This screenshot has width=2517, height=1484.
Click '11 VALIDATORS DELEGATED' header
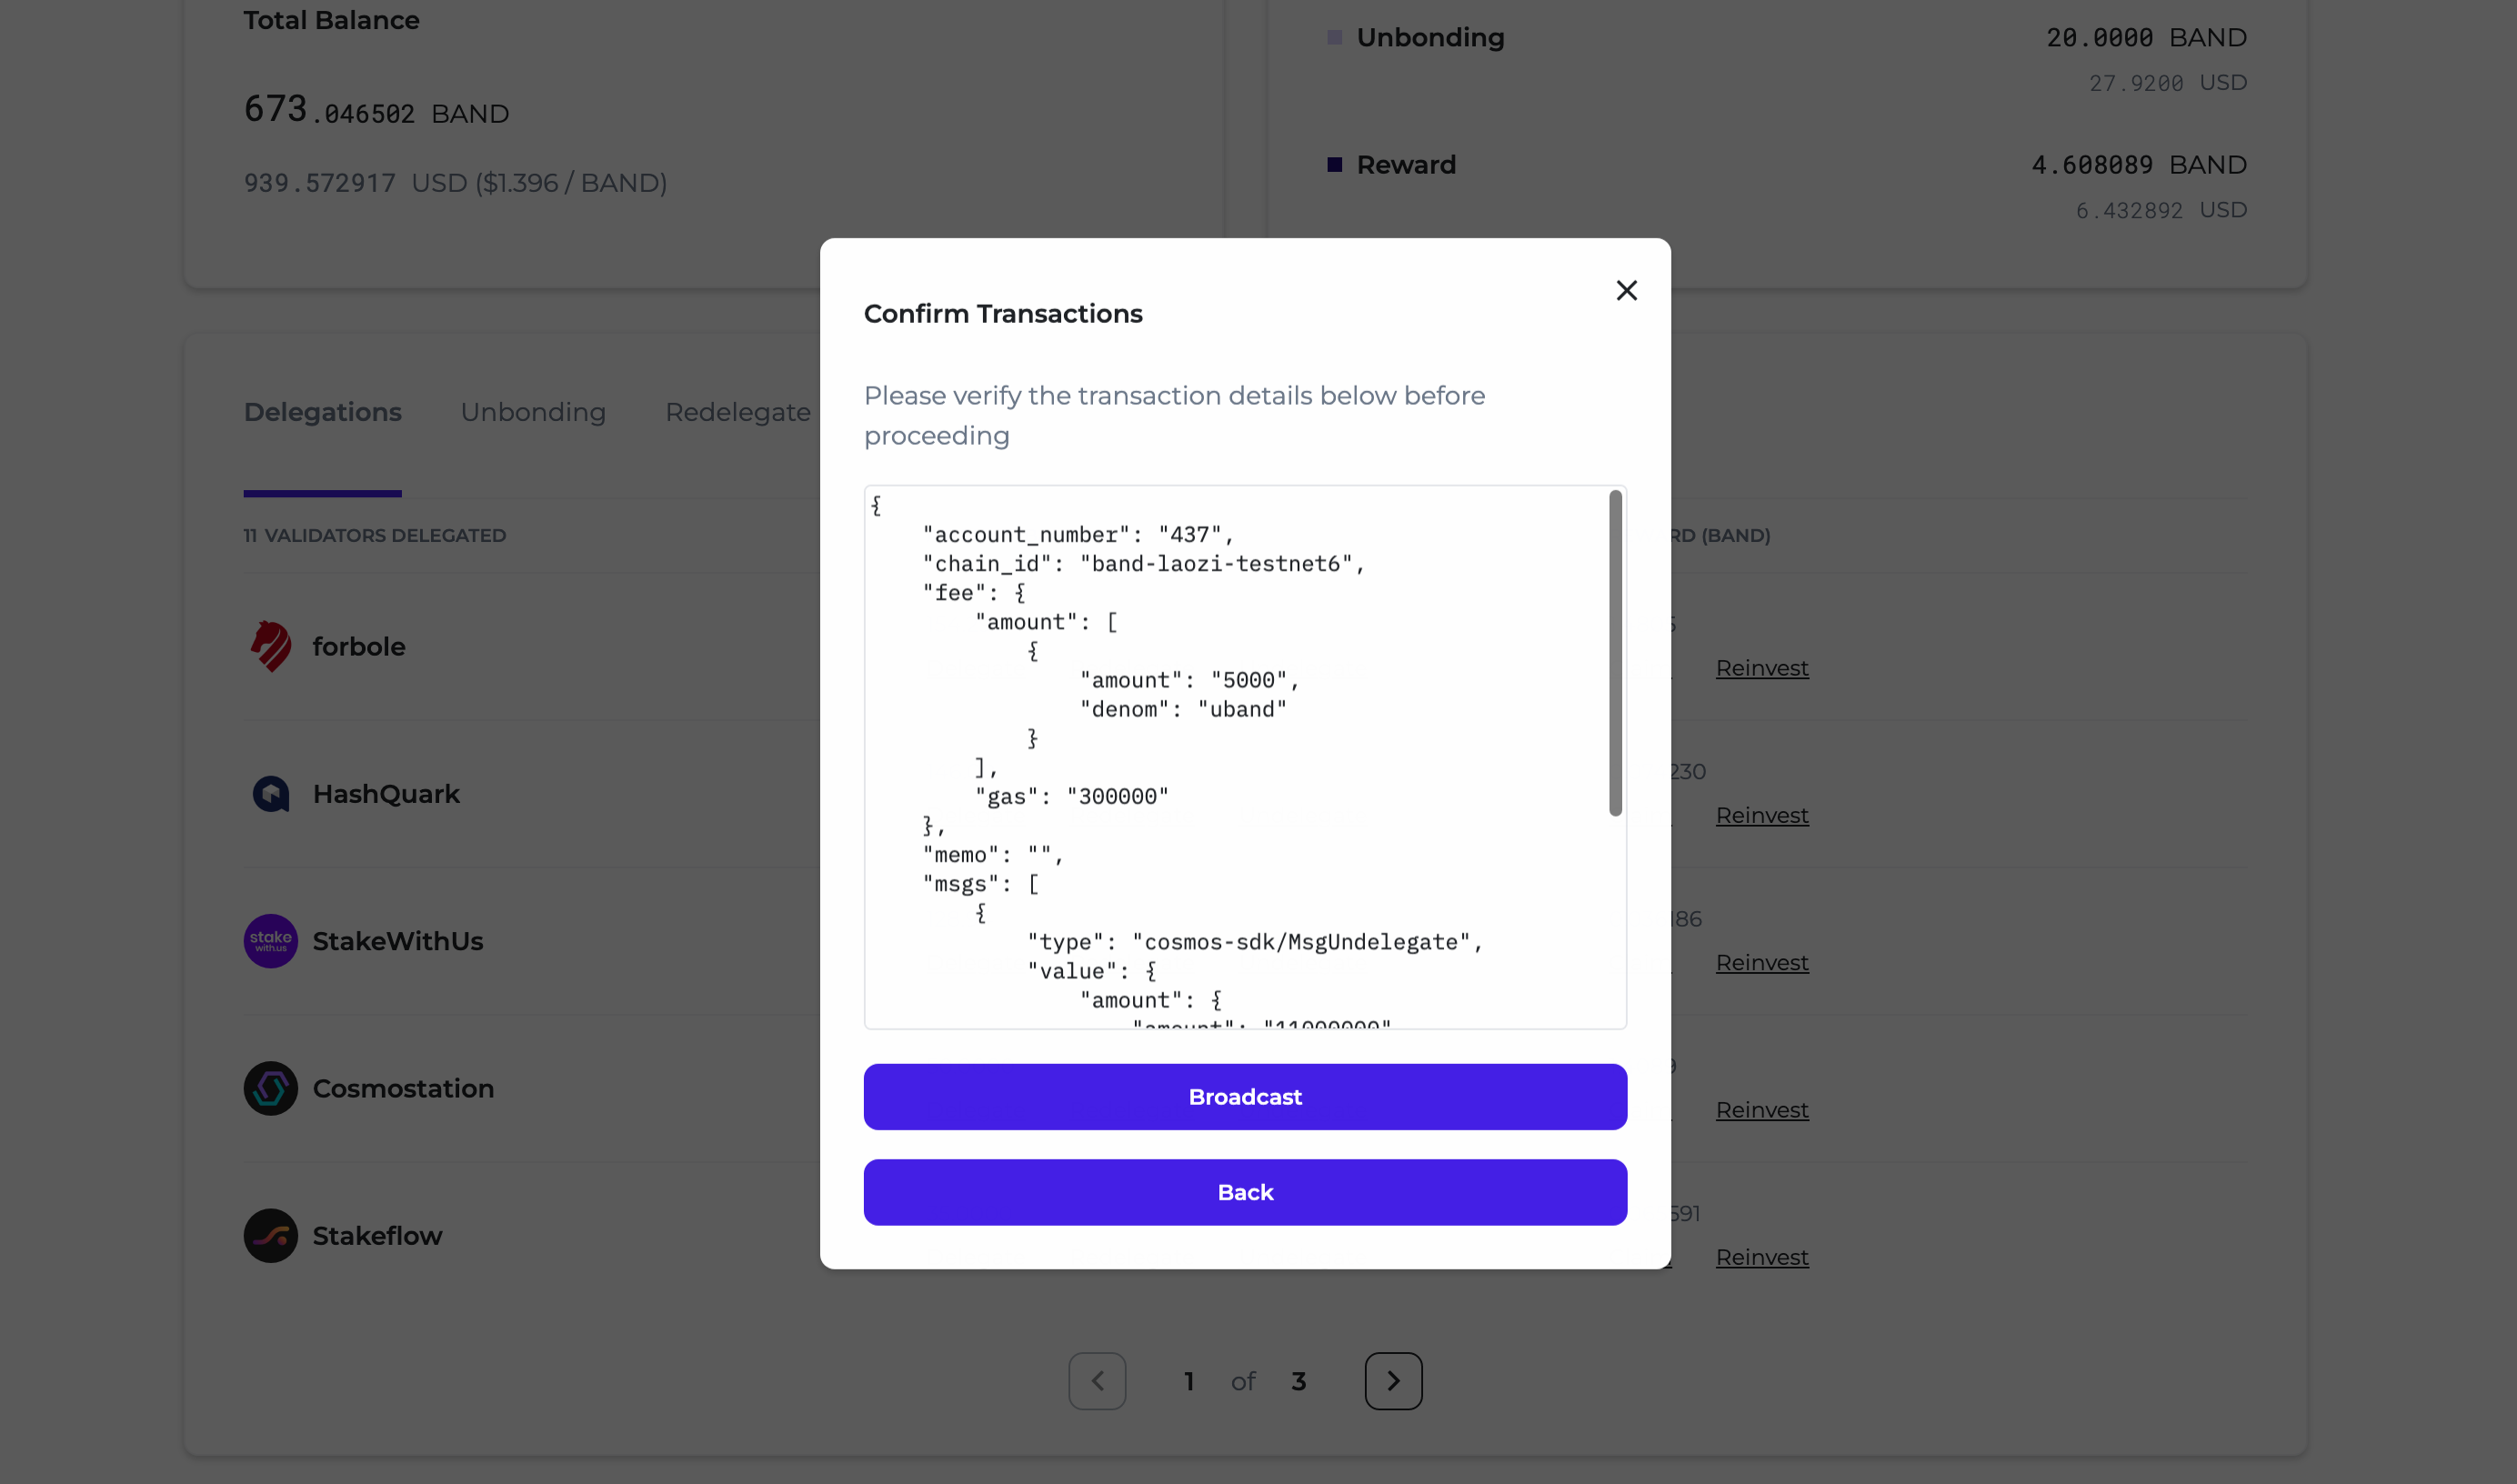pyautogui.click(x=375, y=535)
